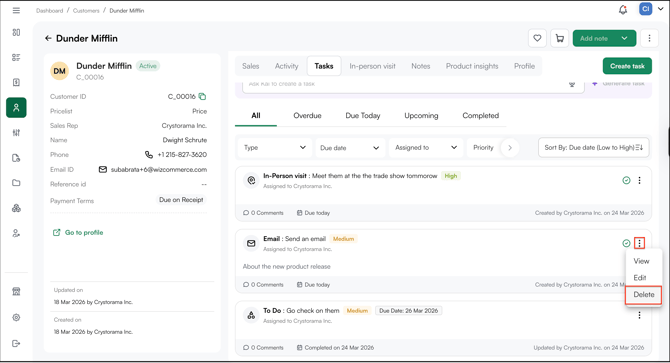Open the products cluster icon in sidebar

[16, 208]
